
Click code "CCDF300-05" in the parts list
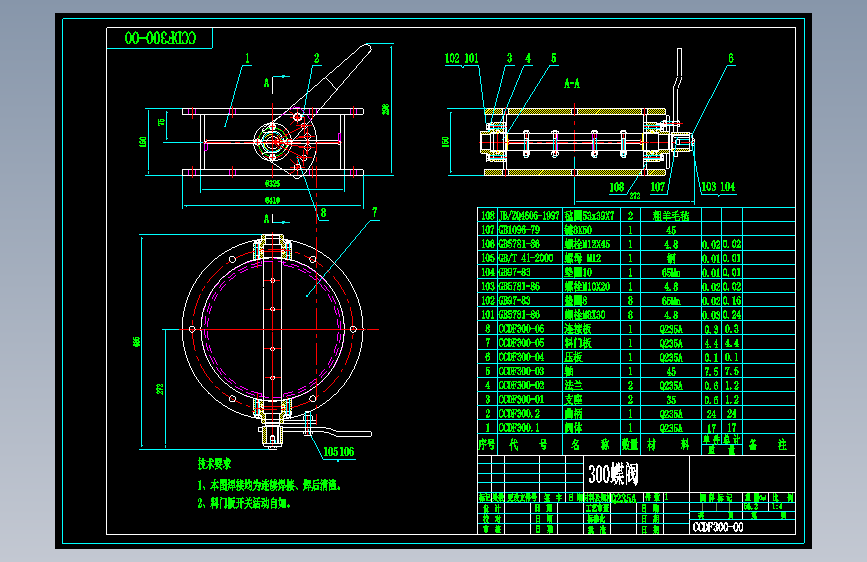[521, 343]
